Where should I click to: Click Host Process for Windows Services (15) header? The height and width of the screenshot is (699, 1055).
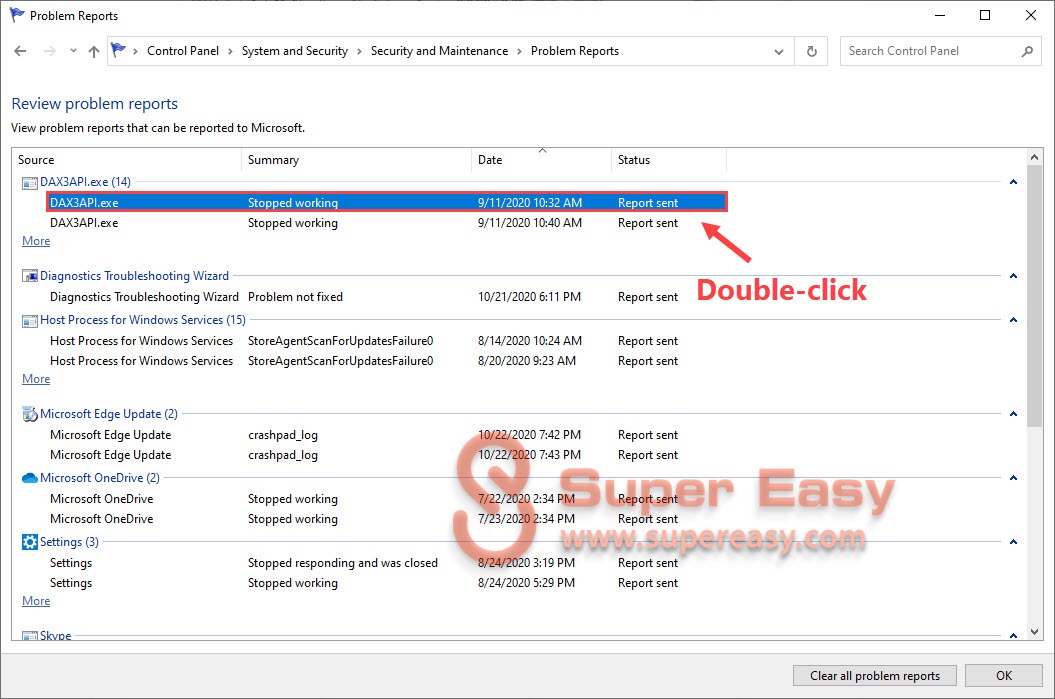(x=143, y=320)
